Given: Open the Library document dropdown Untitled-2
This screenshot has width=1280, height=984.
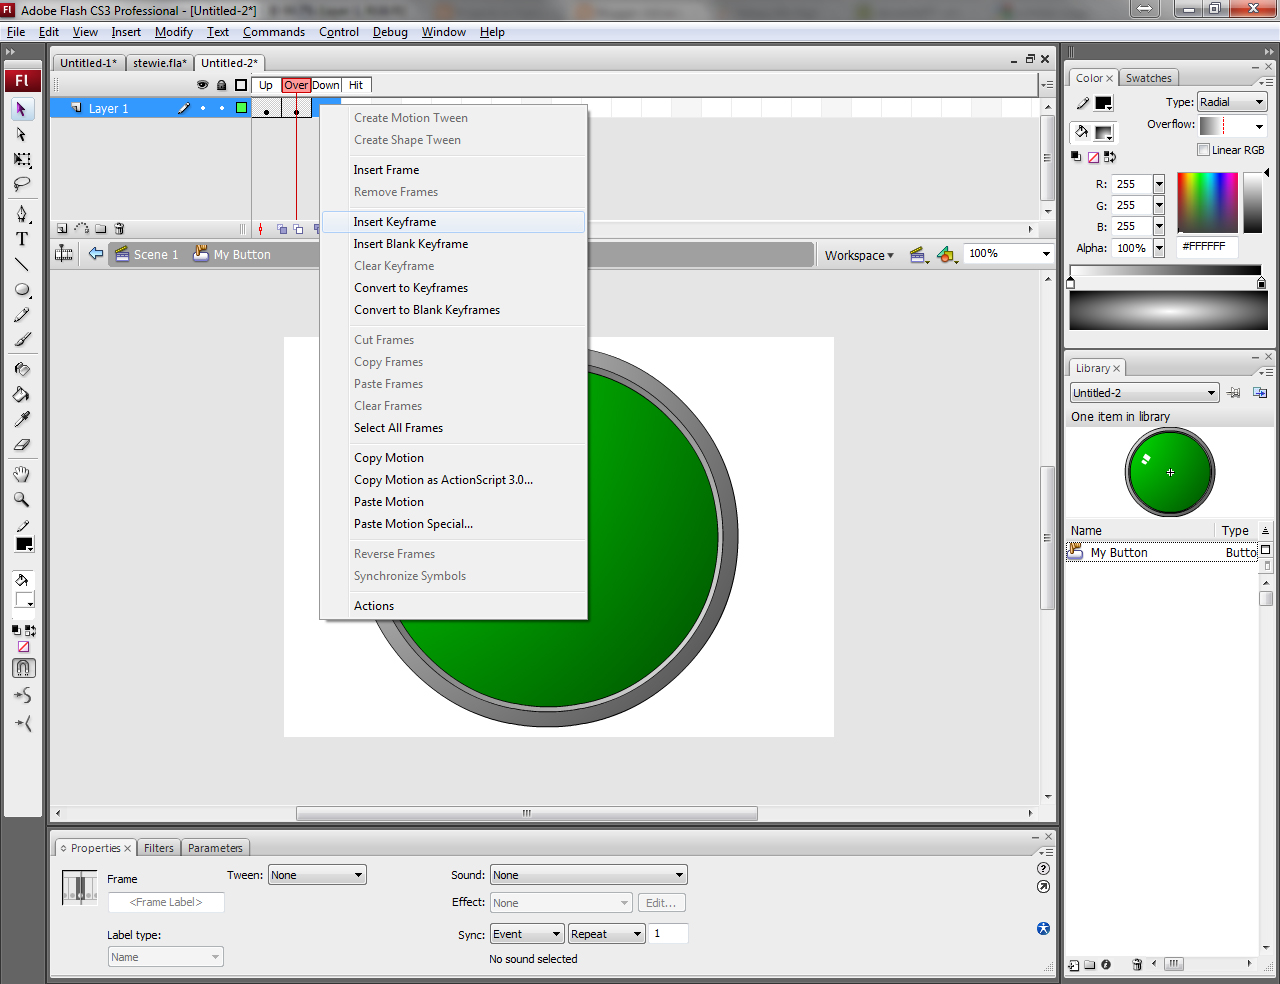Looking at the screenshot, I should coord(1144,393).
